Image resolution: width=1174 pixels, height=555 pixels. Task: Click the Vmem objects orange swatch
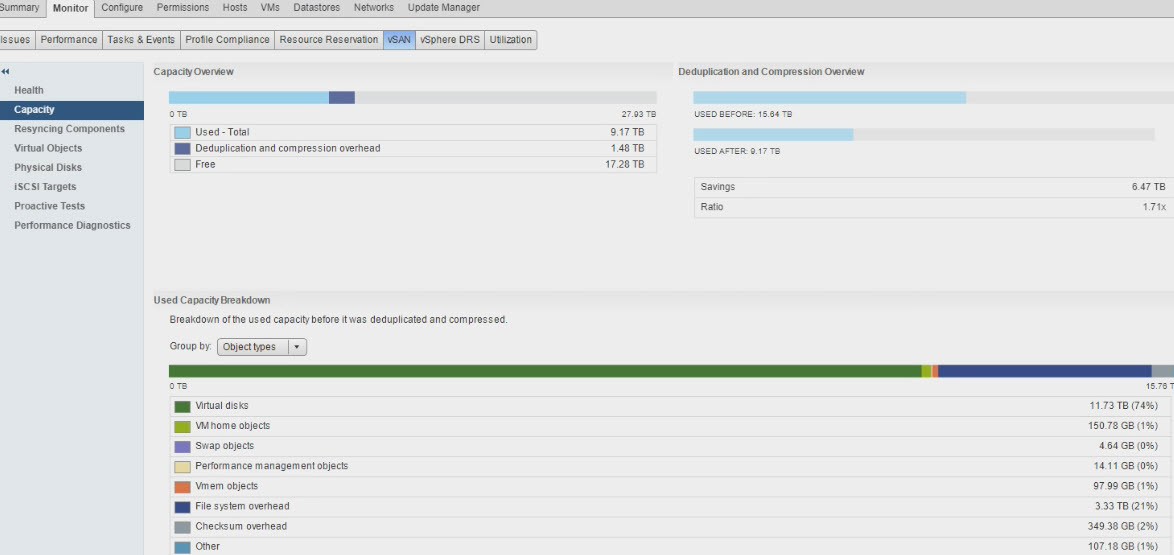pos(182,487)
